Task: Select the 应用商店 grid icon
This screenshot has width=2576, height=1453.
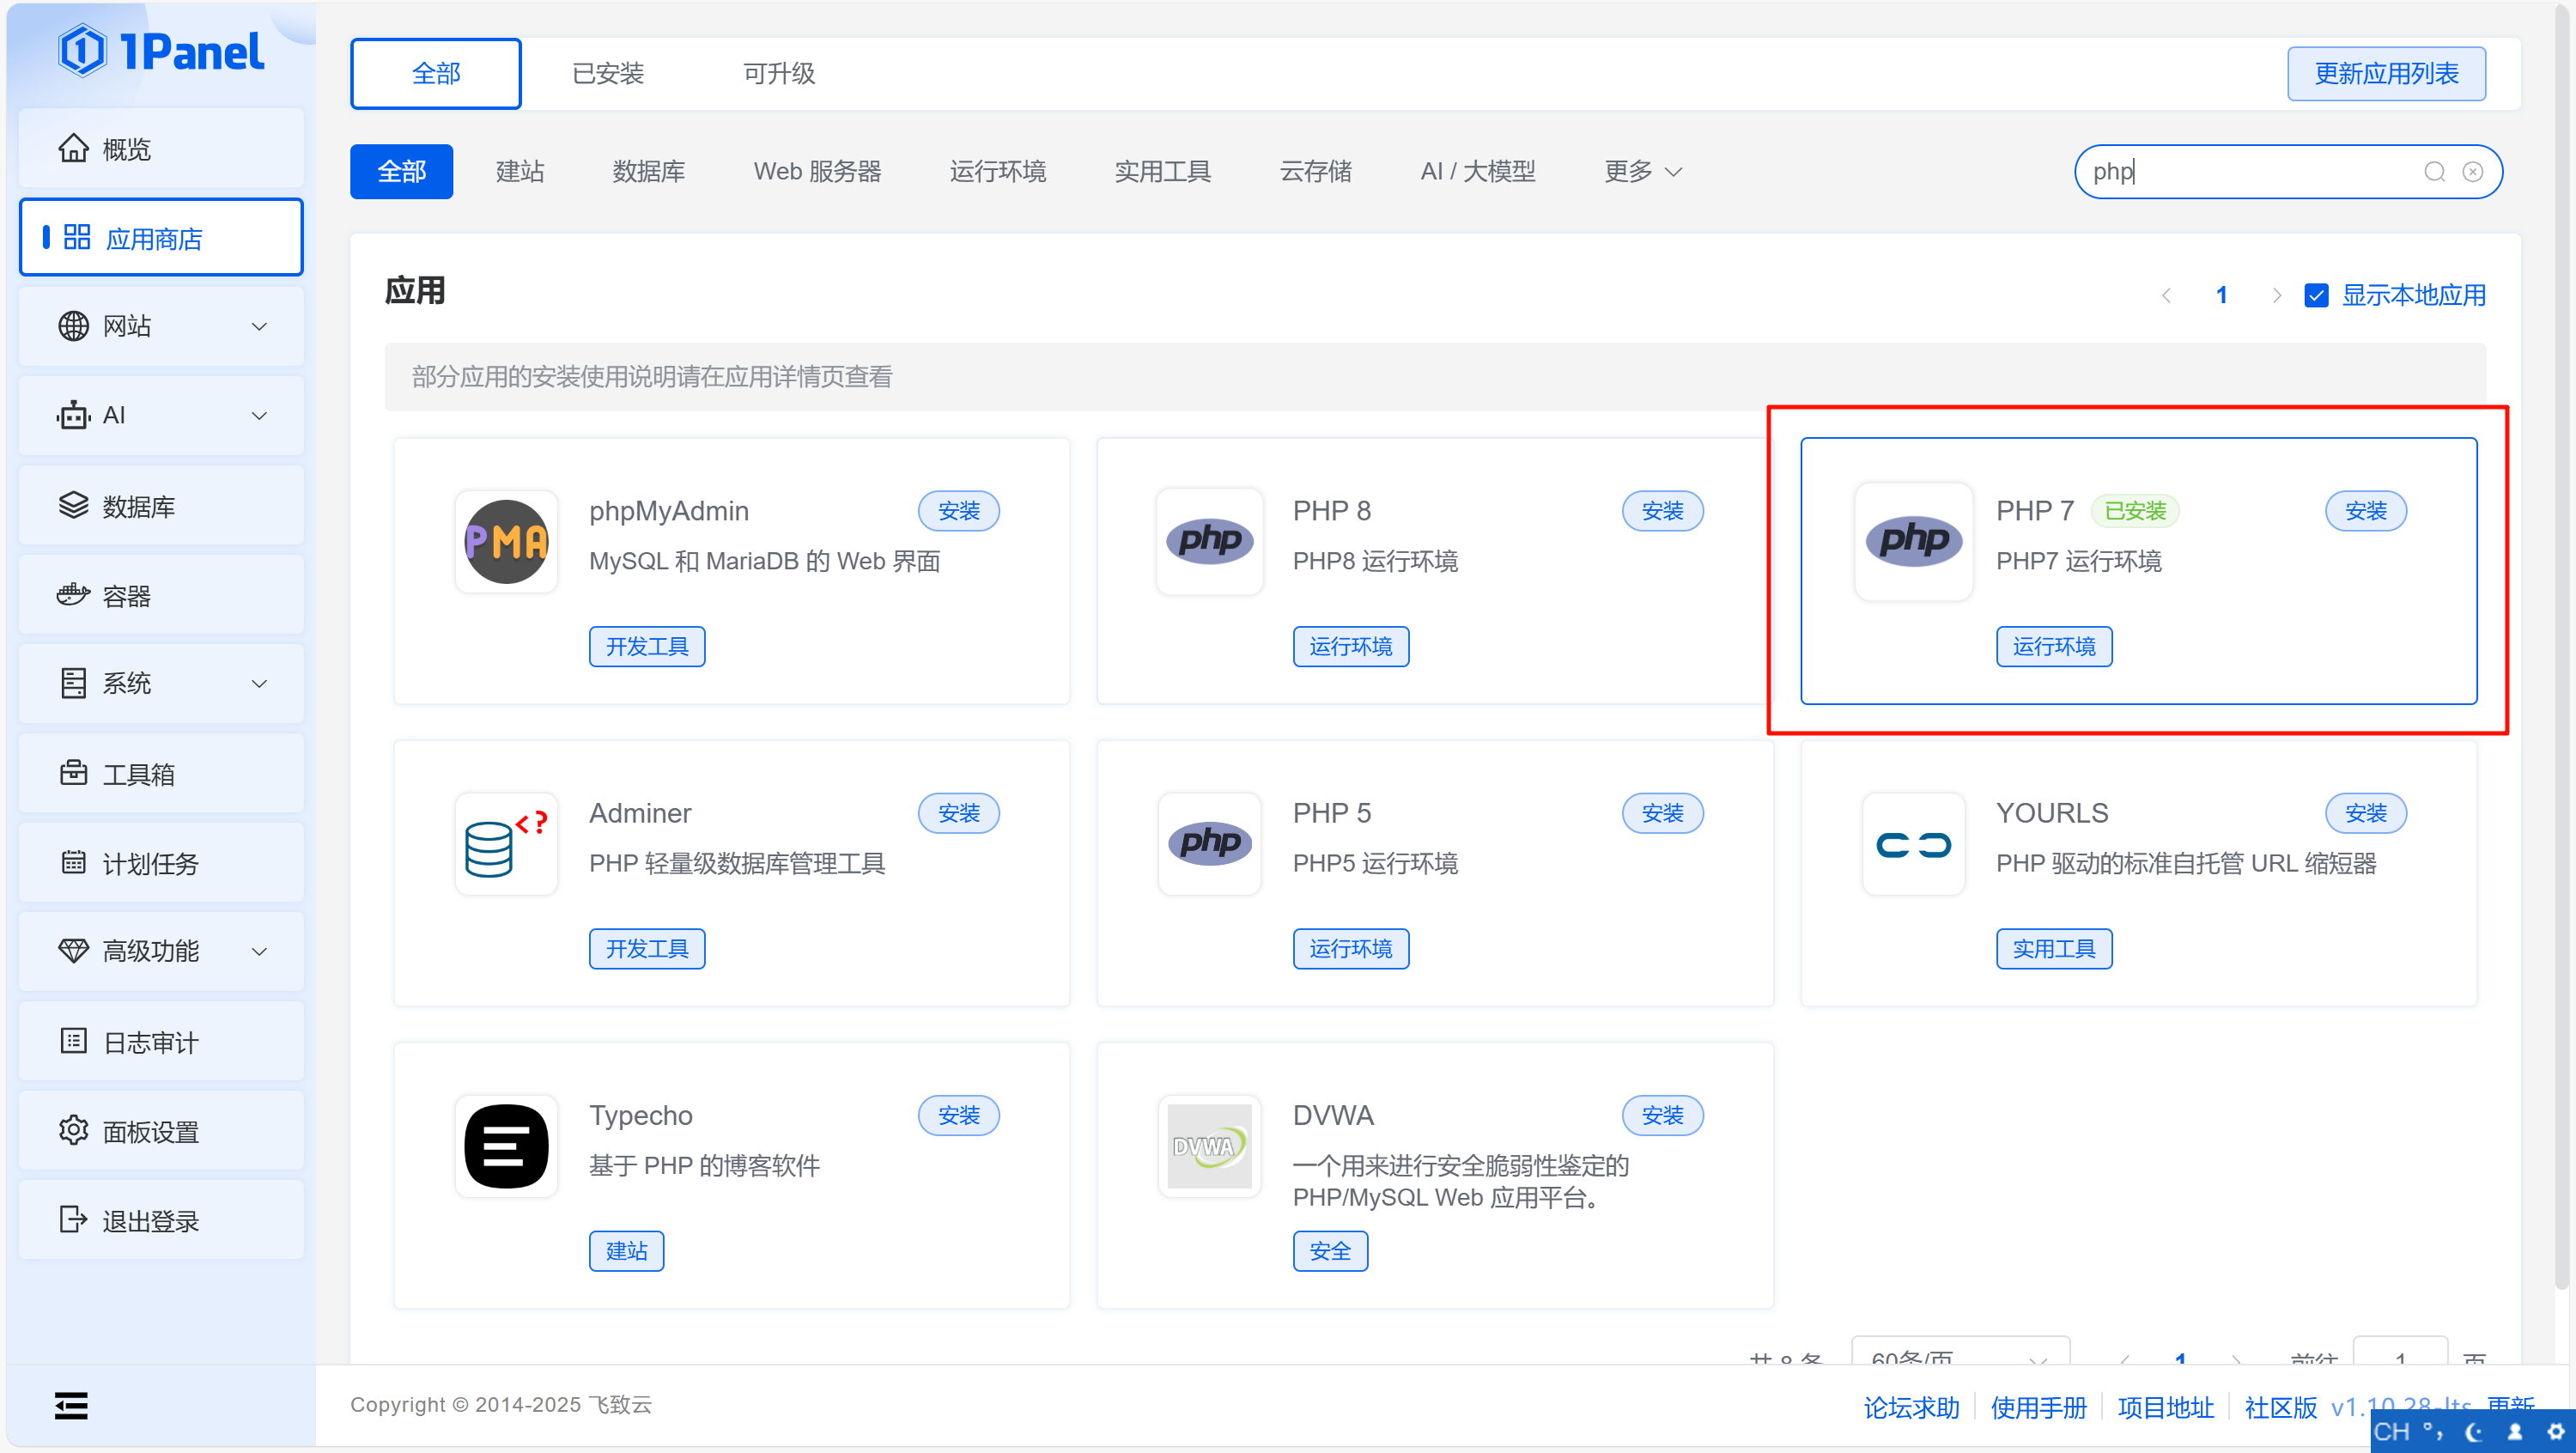Action: [77, 237]
